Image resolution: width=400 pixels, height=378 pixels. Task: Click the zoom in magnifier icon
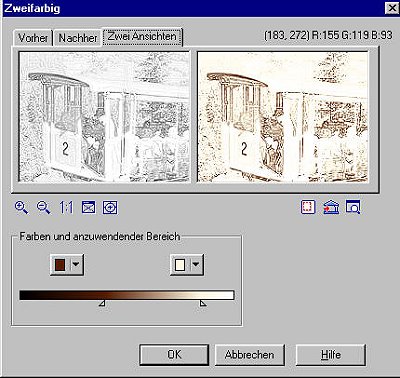pyautogui.click(x=21, y=207)
